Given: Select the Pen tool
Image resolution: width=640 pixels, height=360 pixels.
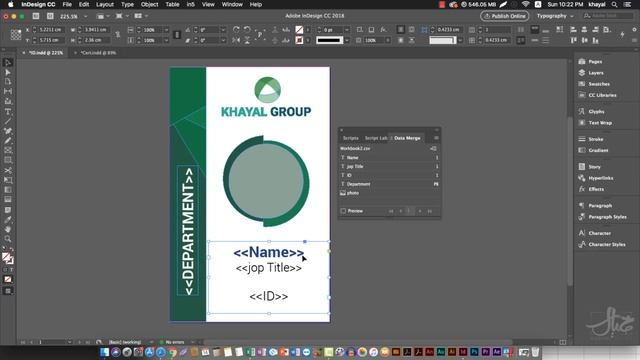Looking at the screenshot, I should 8,131.
